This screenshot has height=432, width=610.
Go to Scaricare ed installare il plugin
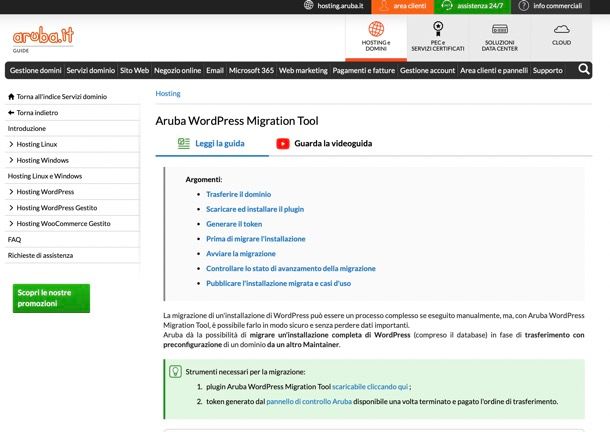tap(255, 209)
